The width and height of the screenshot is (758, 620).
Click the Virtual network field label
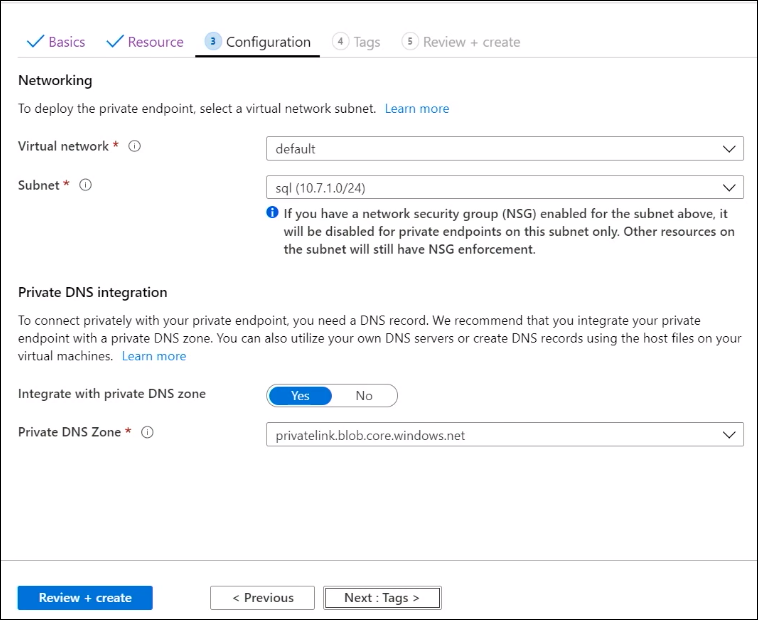tap(63, 146)
